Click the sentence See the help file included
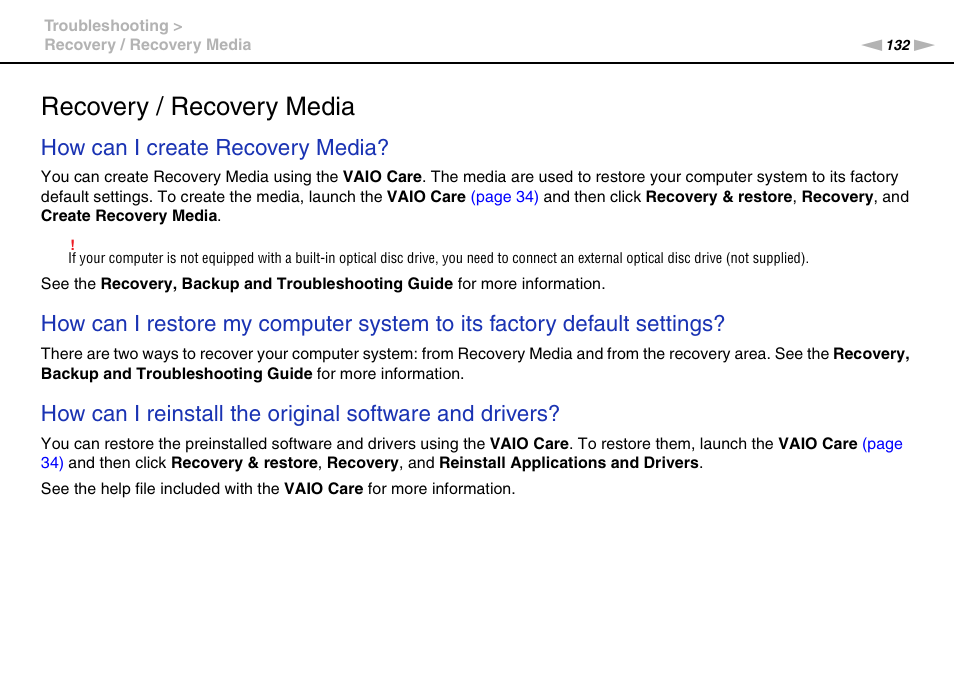The image size is (954, 674). point(278,489)
